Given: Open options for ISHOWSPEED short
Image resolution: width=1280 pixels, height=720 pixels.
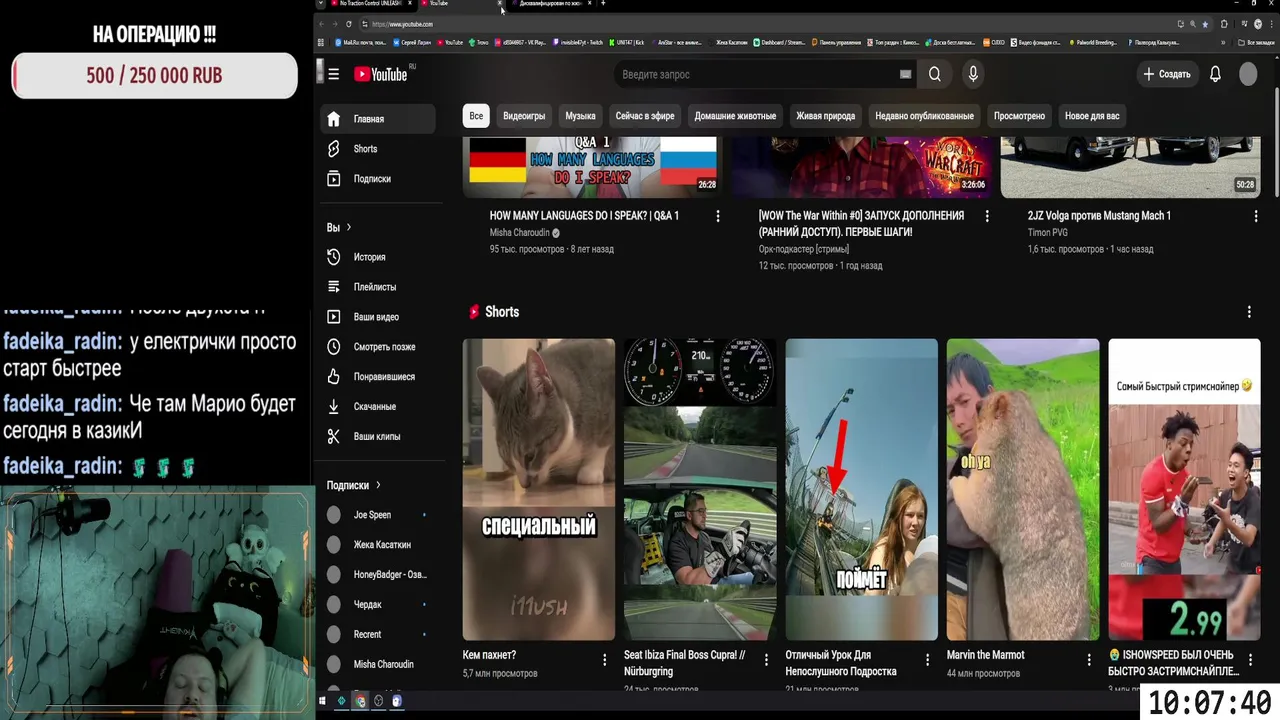Looking at the screenshot, I should point(1250,660).
